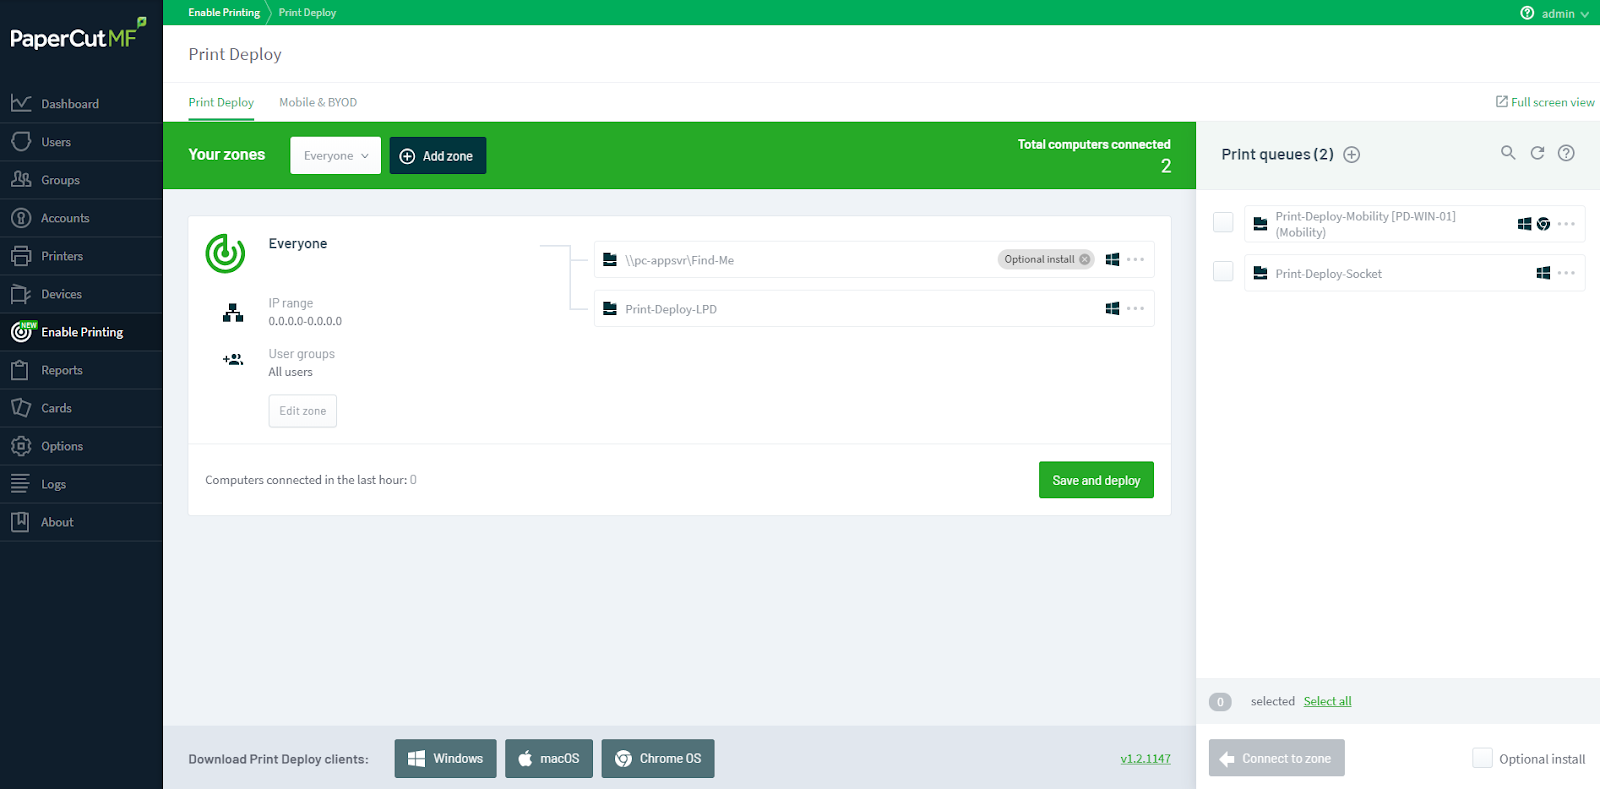This screenshot has height=789, width=1600.
Task: Click Select all print queues link
Action: click(x=1327, y=701)
